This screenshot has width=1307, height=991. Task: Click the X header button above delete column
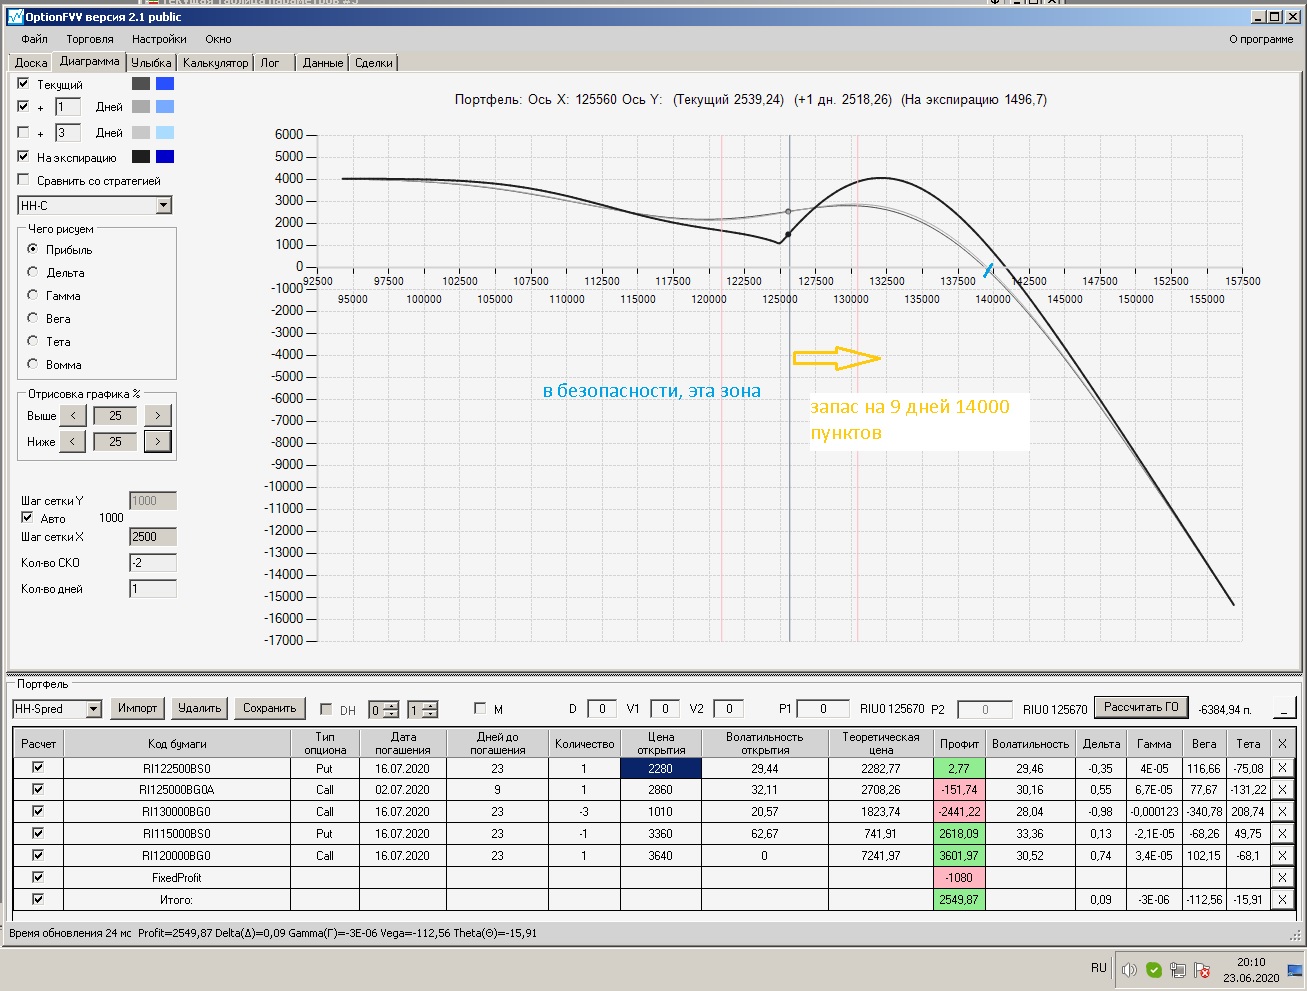tap(1282, 744)
